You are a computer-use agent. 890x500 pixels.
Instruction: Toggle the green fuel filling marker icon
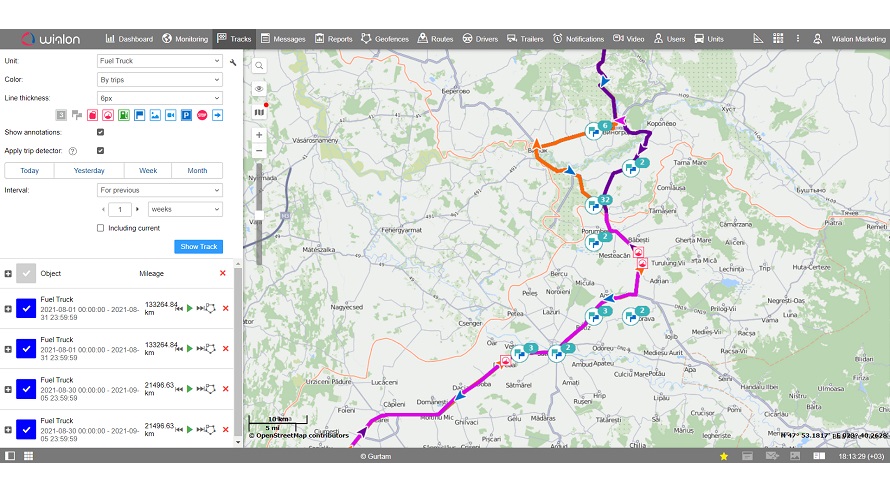point(124,115)
